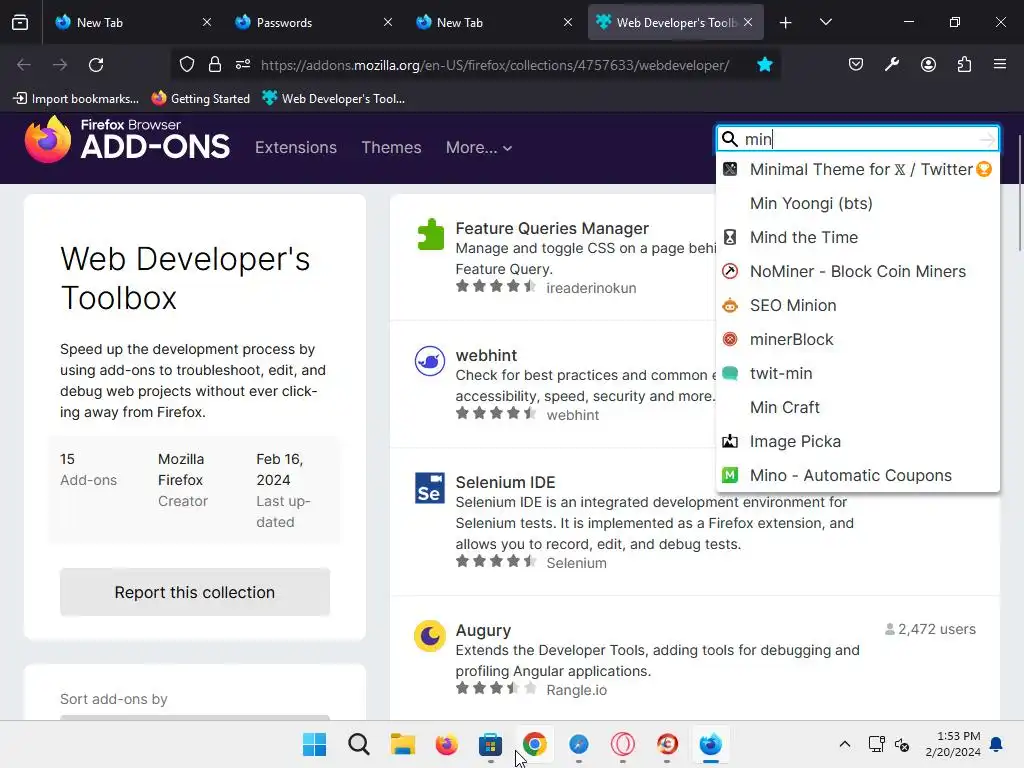
Task: Click into the add-ons search field
Action: [x=856, y=139]
